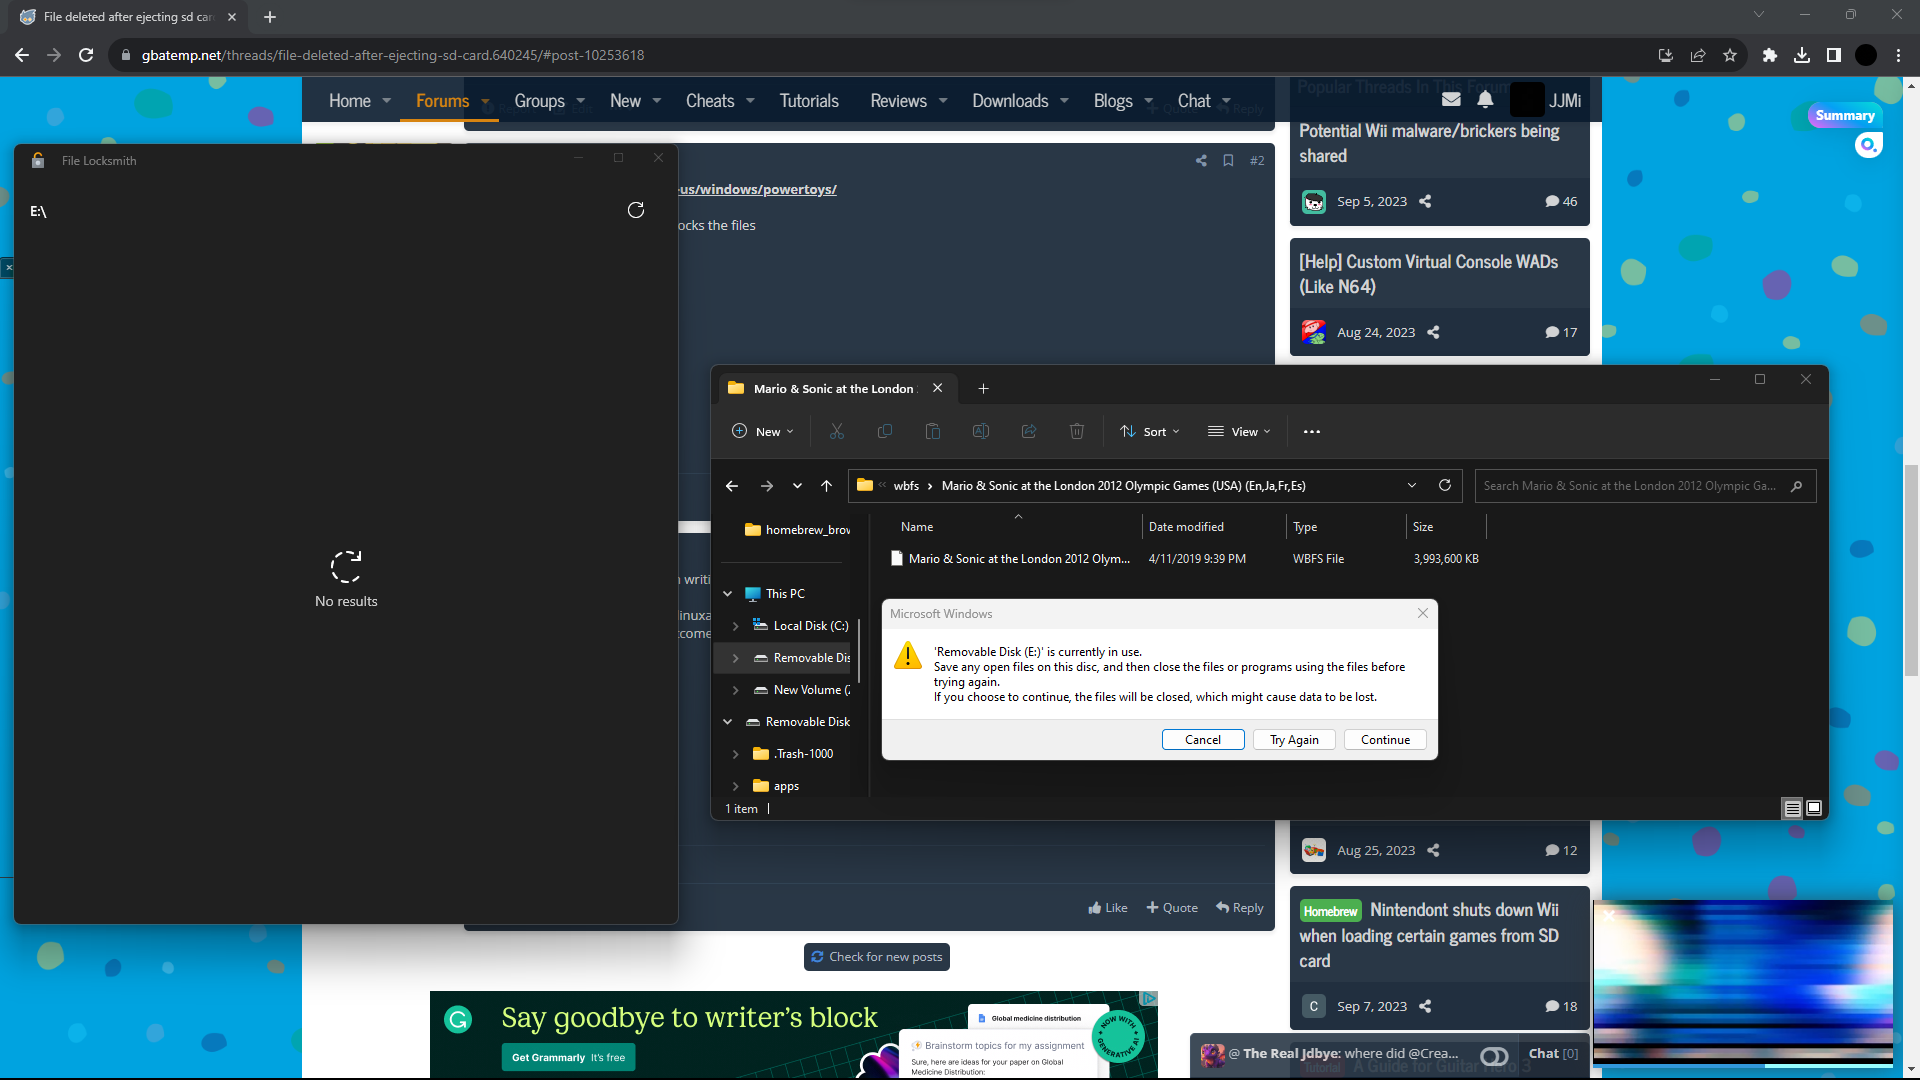The width and height of the screenshot is (1920, 1080).
Task: Click the Quote link on post
Action: (1172, 908)
